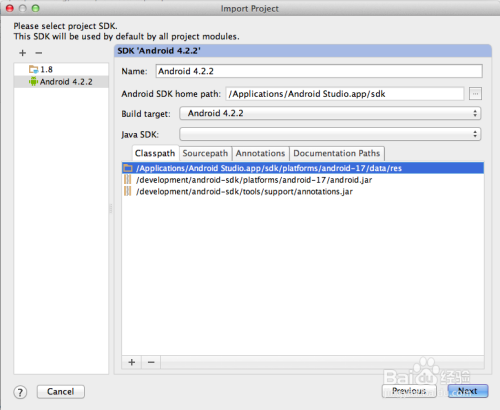Screen dimensions: 500x410
Task: Remove a classpath entry with the minus button under the classpath list
Action: click(151, 362)
